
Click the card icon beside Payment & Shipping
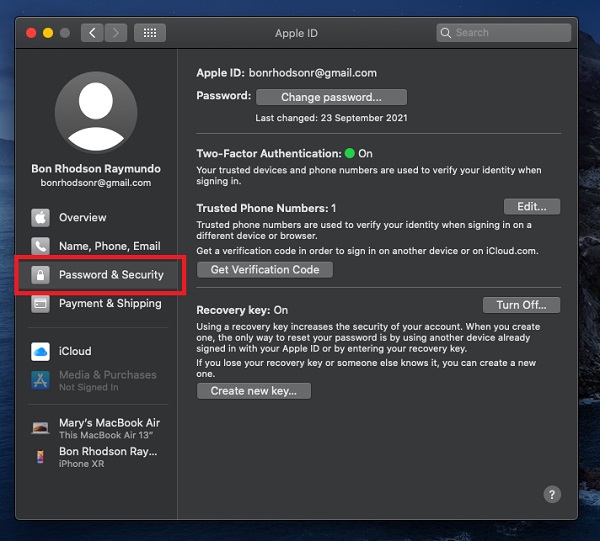coord(40,304)
